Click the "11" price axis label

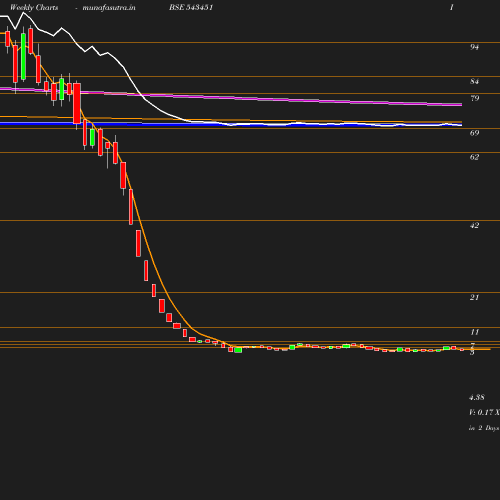pos(474,332)
